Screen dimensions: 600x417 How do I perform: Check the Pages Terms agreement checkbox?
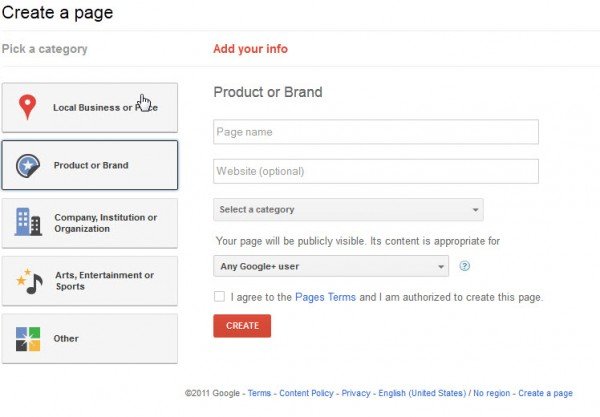click(219, 296)
